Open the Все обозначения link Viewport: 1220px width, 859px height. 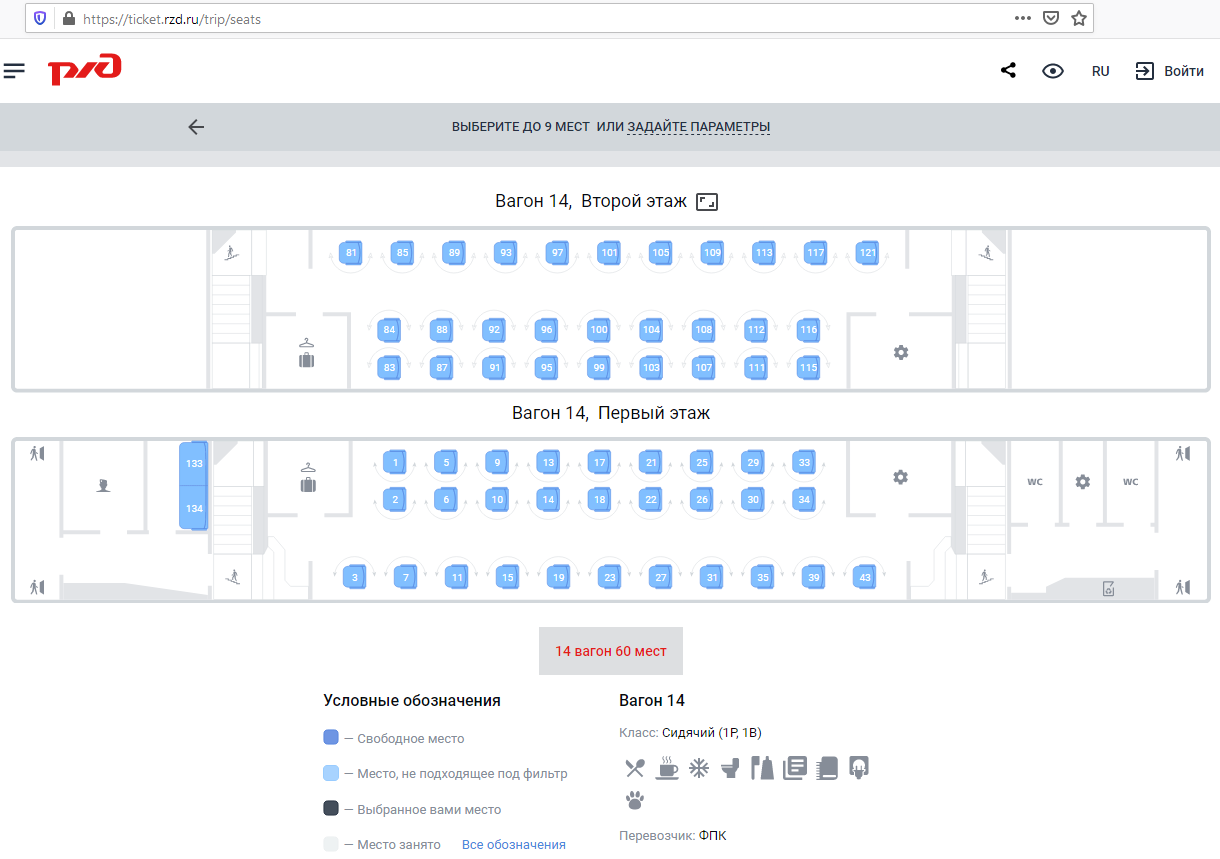(513, 845)
